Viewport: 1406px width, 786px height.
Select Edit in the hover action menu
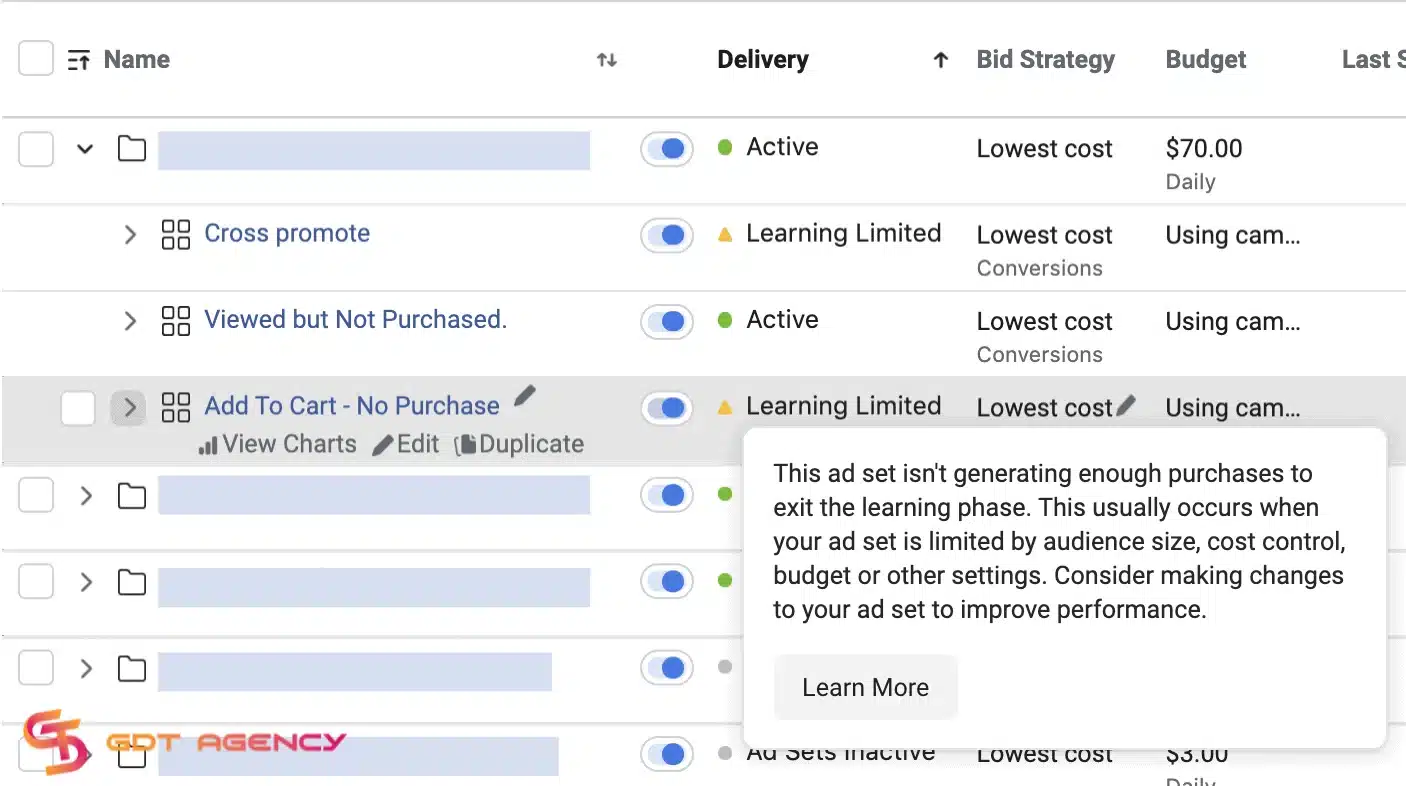click(407, 444)
